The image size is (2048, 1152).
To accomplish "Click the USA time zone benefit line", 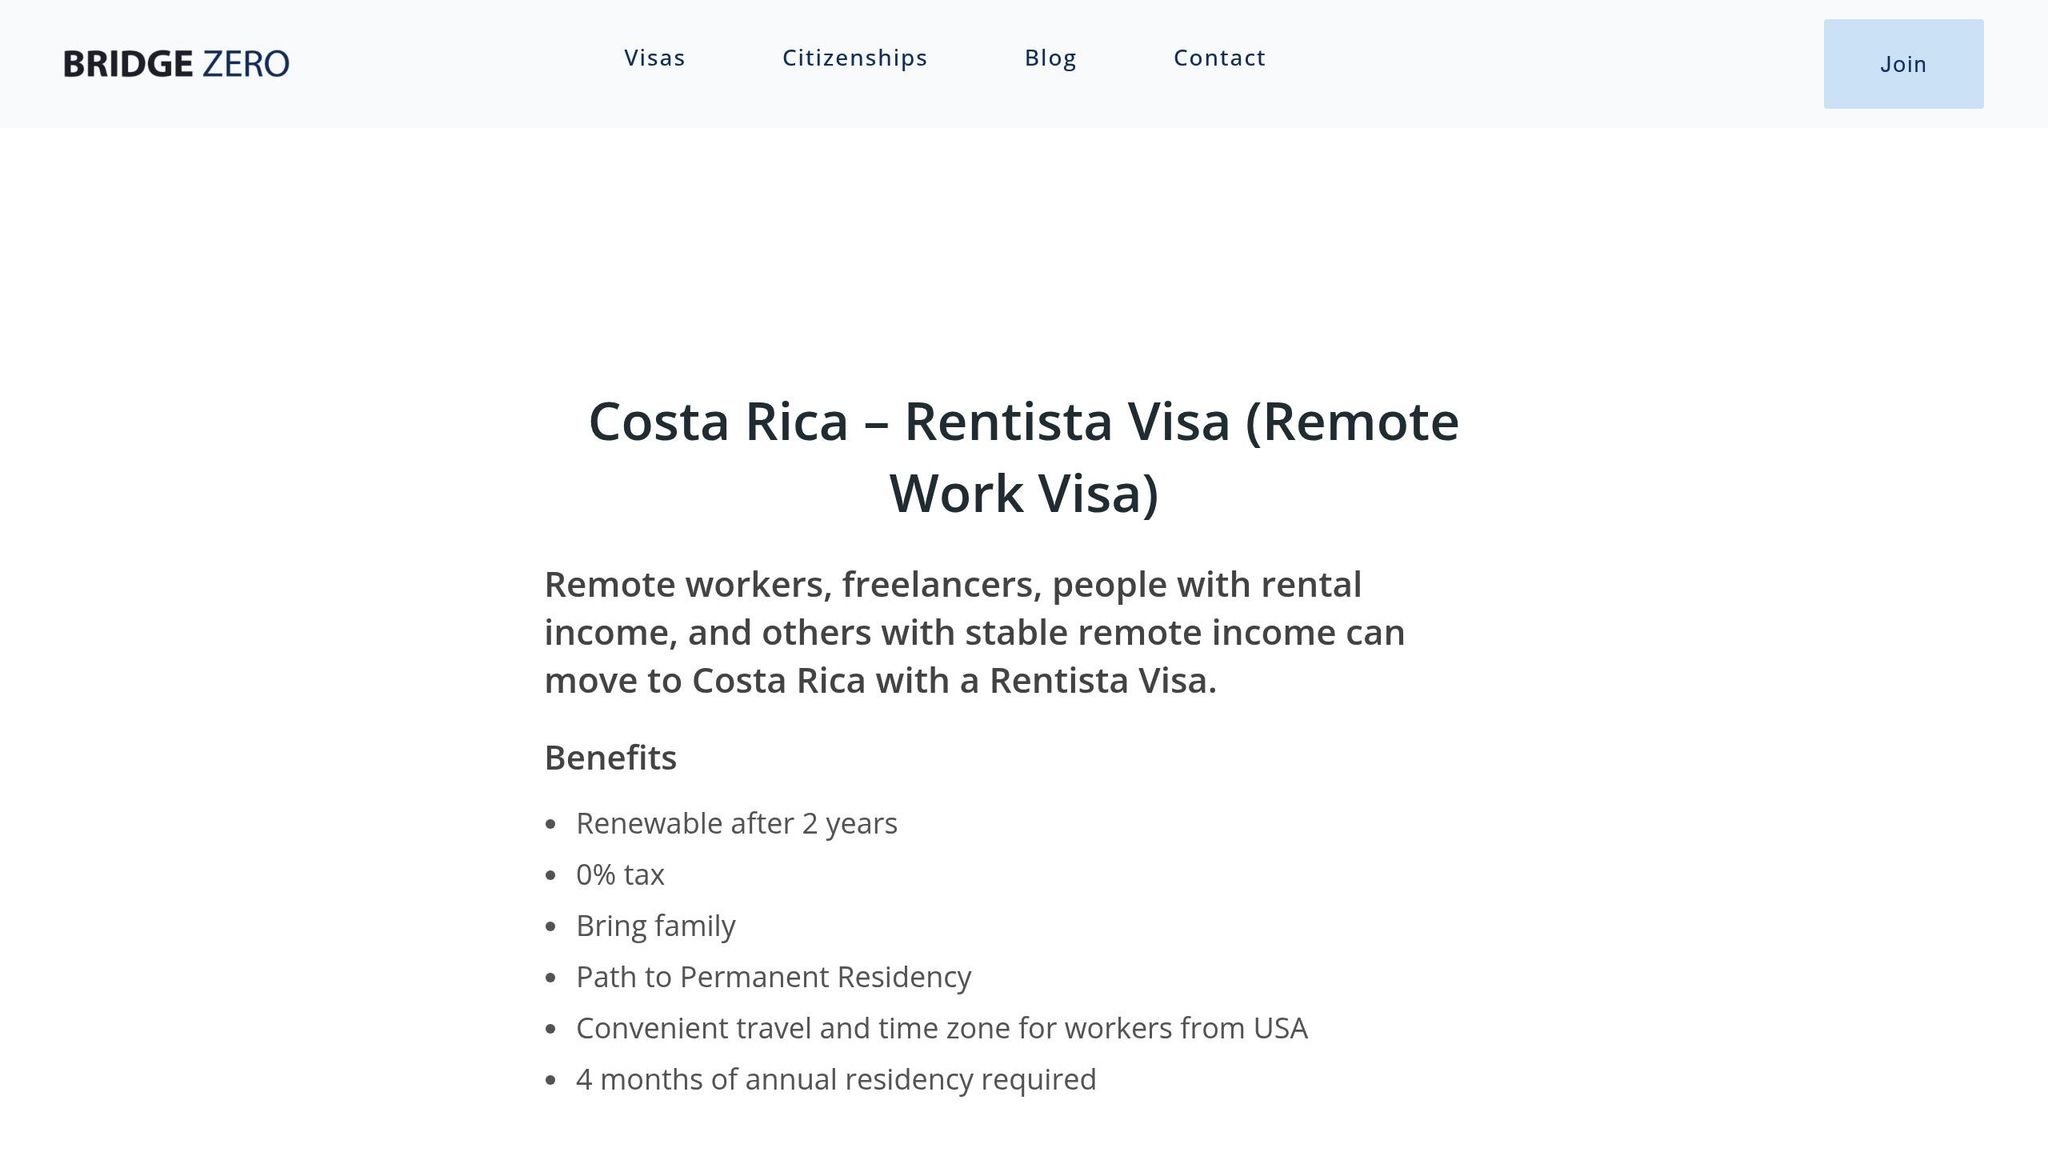I will 941,1027.
